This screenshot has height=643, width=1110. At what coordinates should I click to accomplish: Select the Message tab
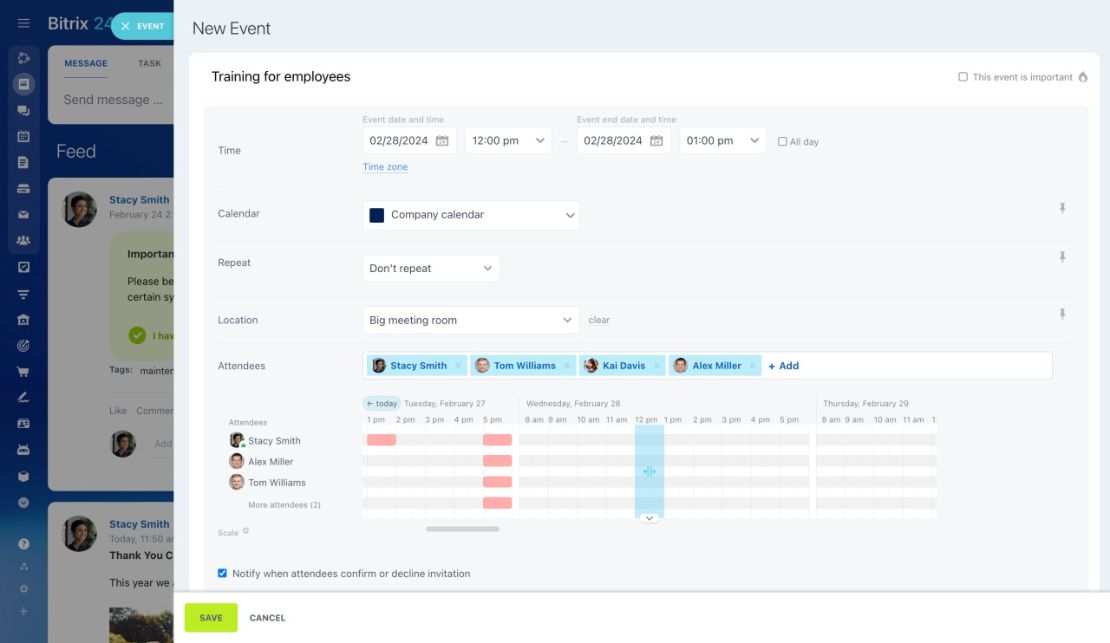86,63
